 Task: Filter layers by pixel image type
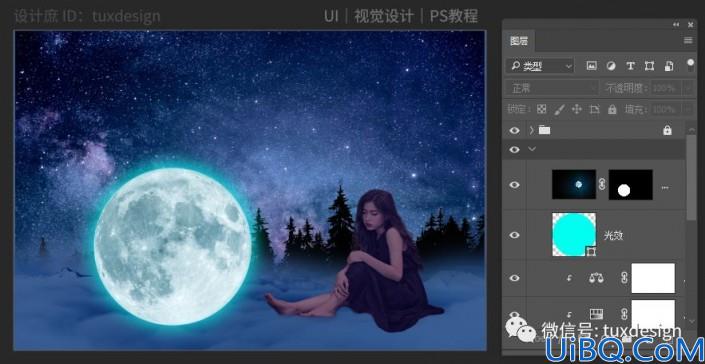tap(591, 66)
